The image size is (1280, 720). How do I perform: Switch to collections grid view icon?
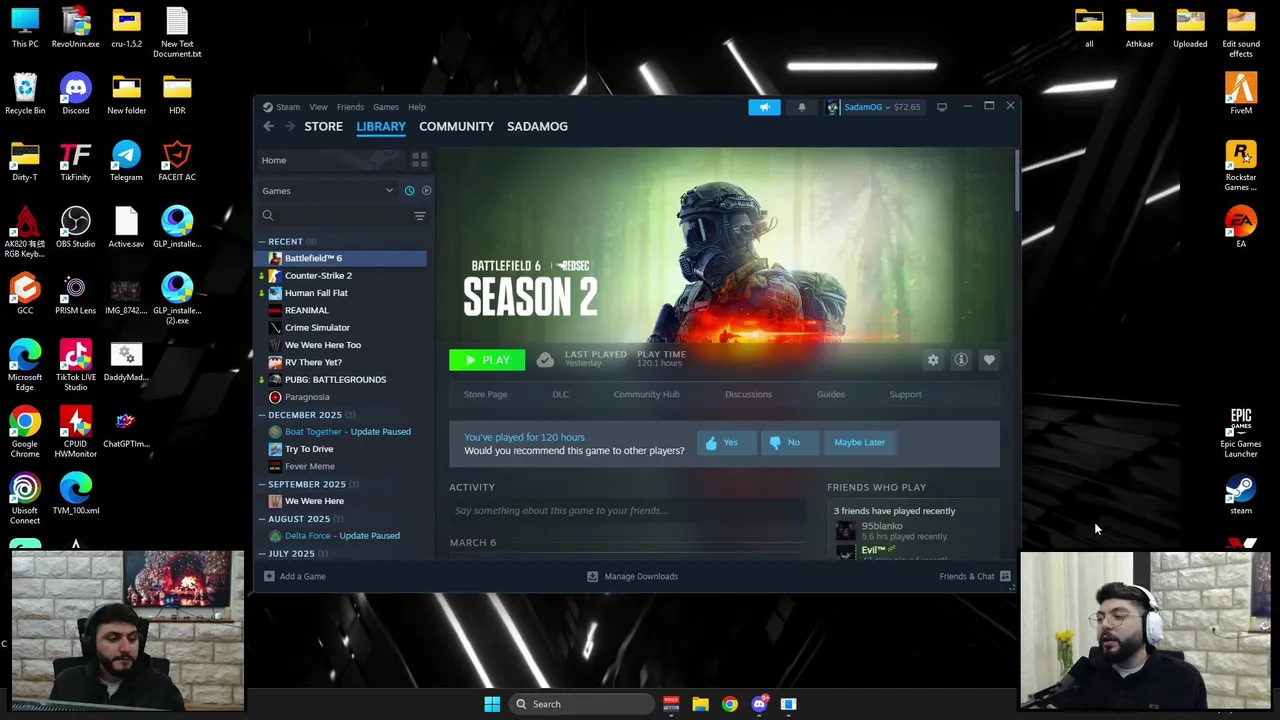(x=420, y=160)
